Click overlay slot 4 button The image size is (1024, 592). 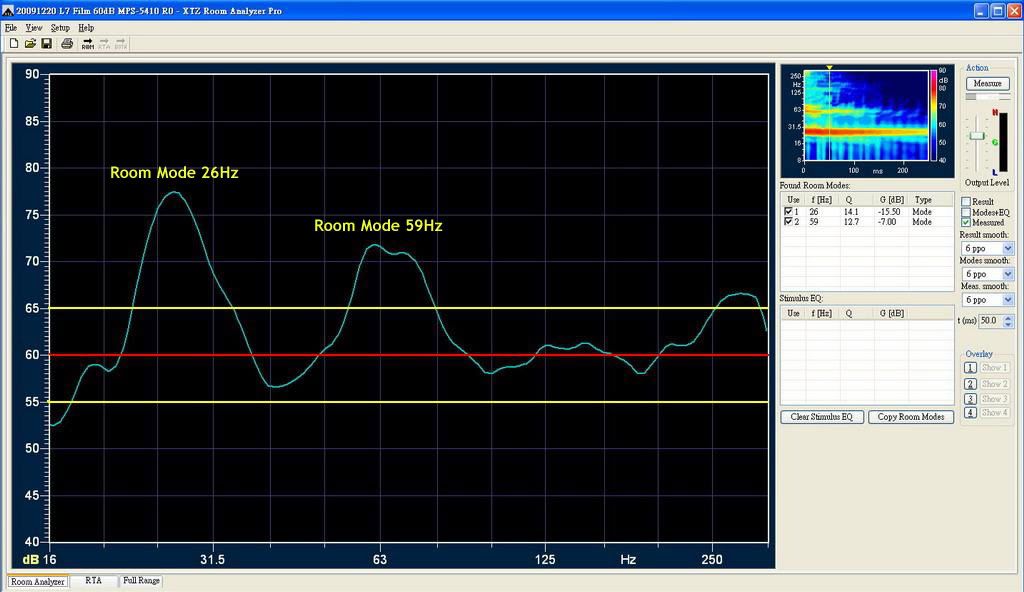(x=970, y=413)
